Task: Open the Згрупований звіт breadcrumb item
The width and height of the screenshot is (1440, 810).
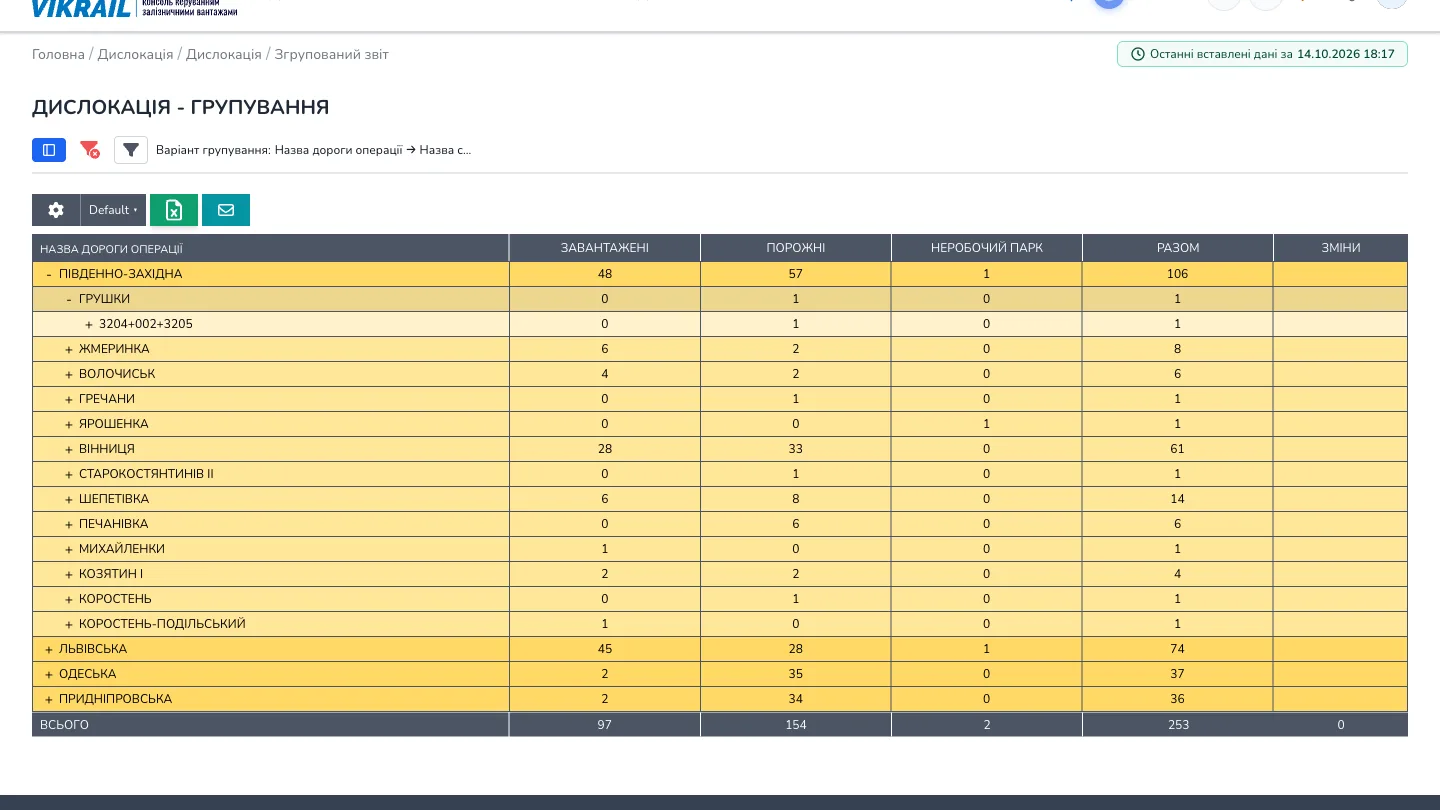Action: (x=332, y=54)
